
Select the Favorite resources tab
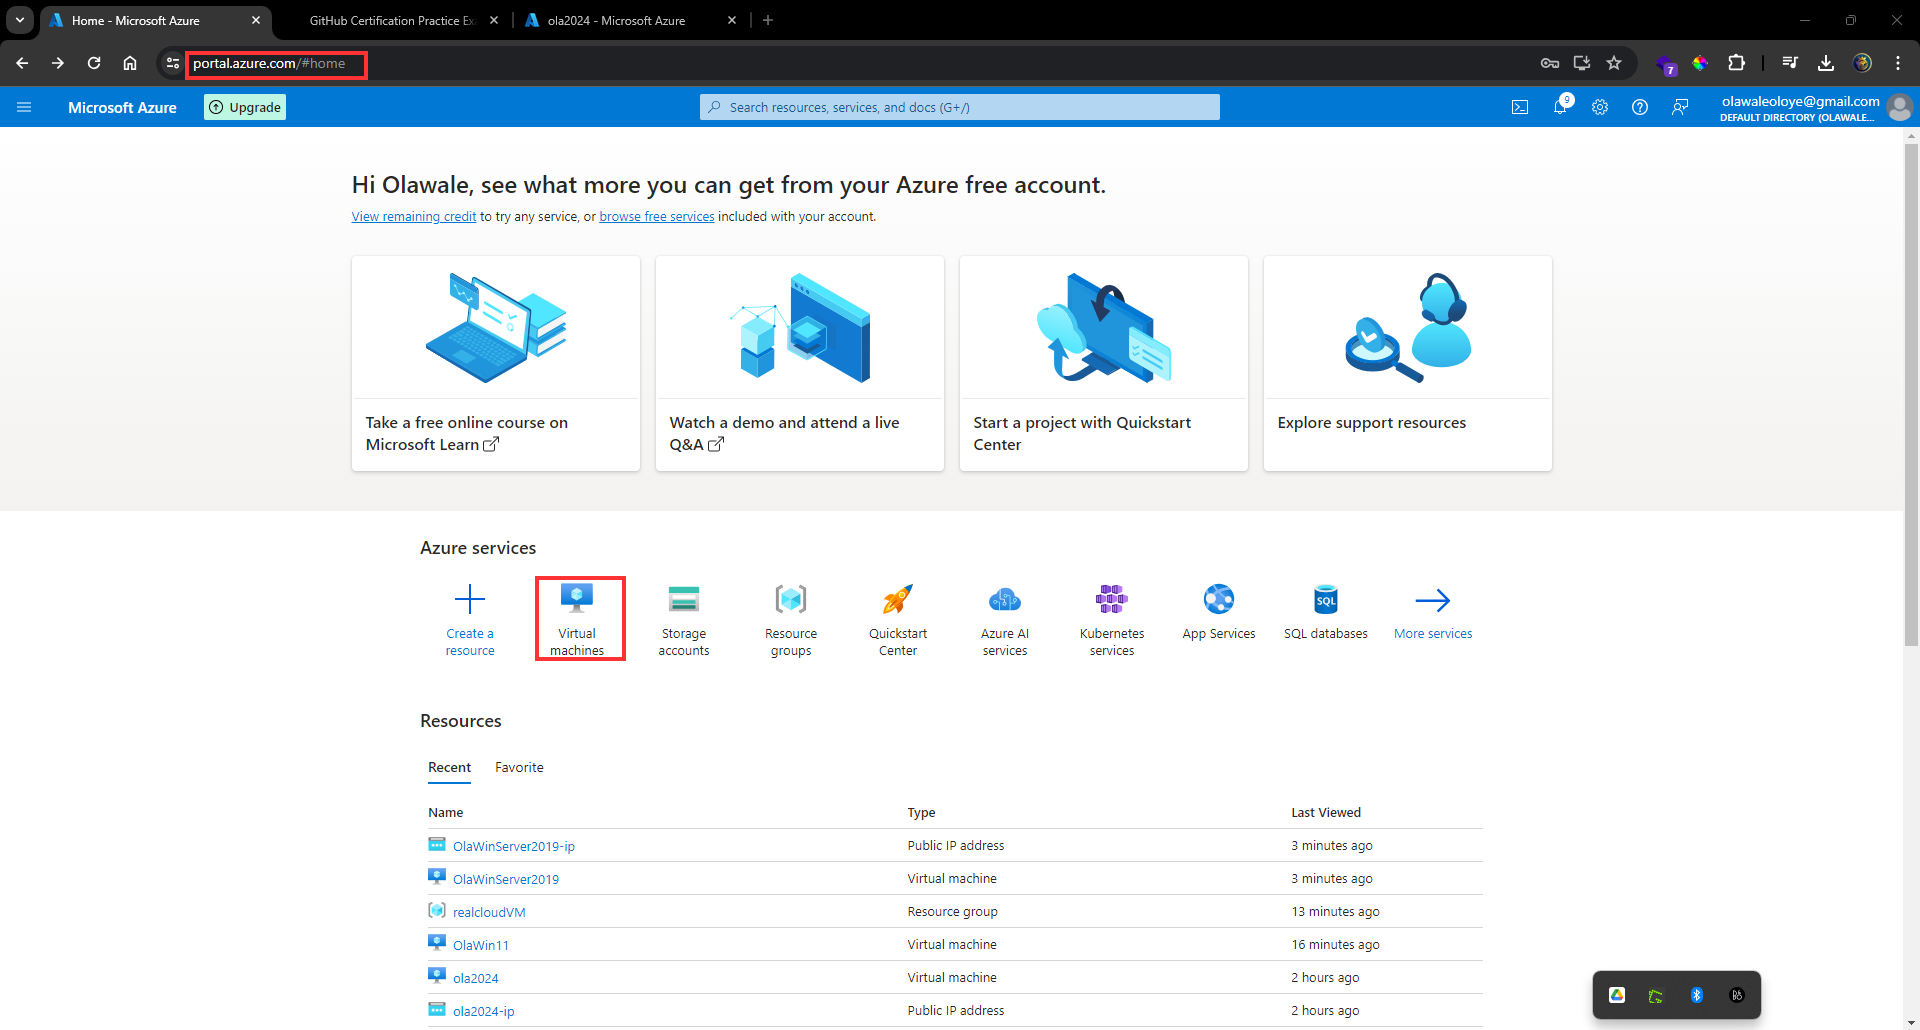point(519,768)
